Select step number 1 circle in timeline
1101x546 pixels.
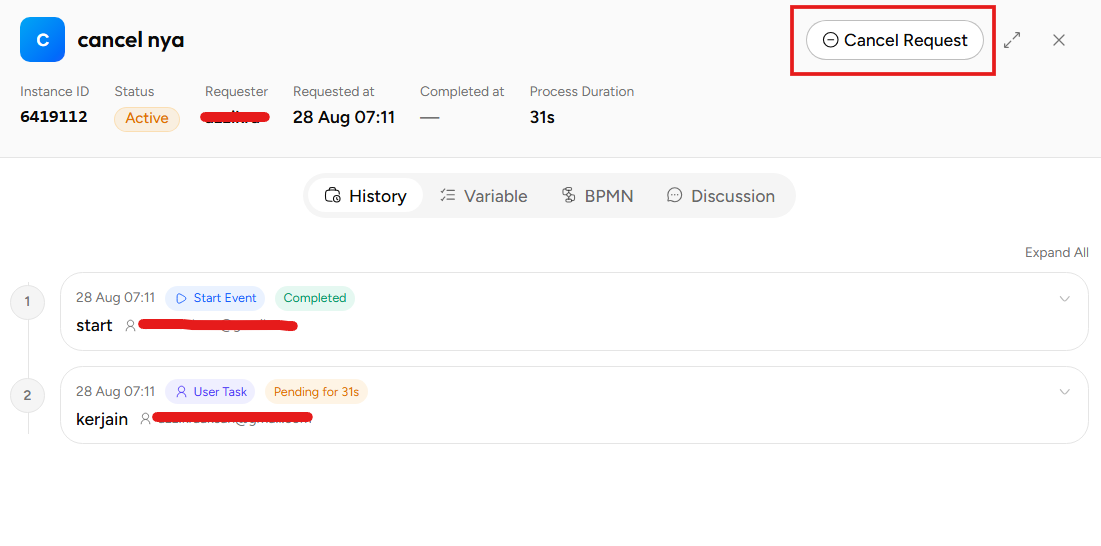(x=27, y=302)
